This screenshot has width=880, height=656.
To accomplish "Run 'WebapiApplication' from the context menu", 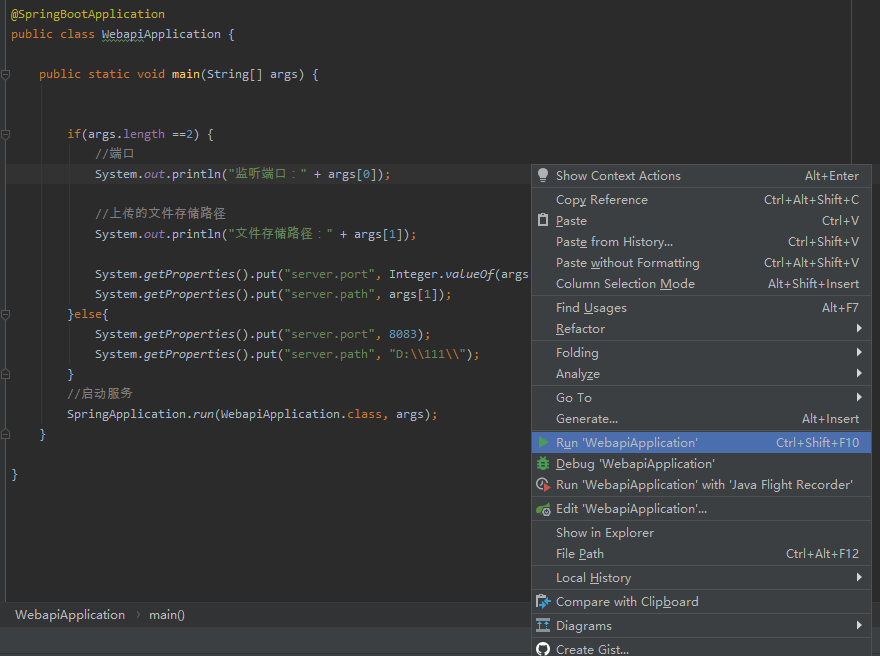I will point(701,443).
